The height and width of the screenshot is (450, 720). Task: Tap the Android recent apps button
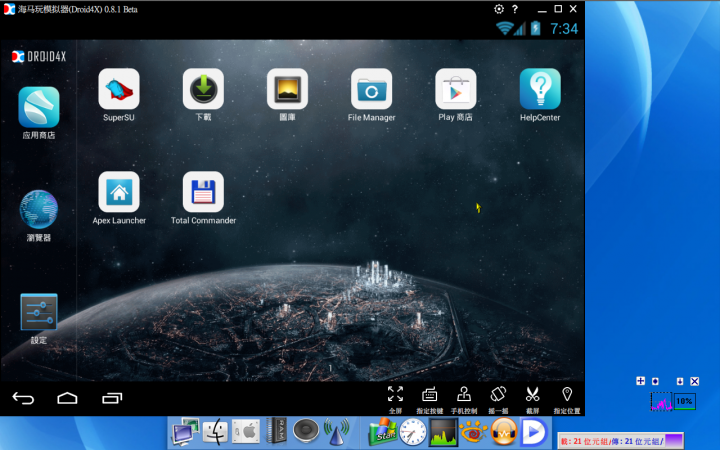point(112,398)
